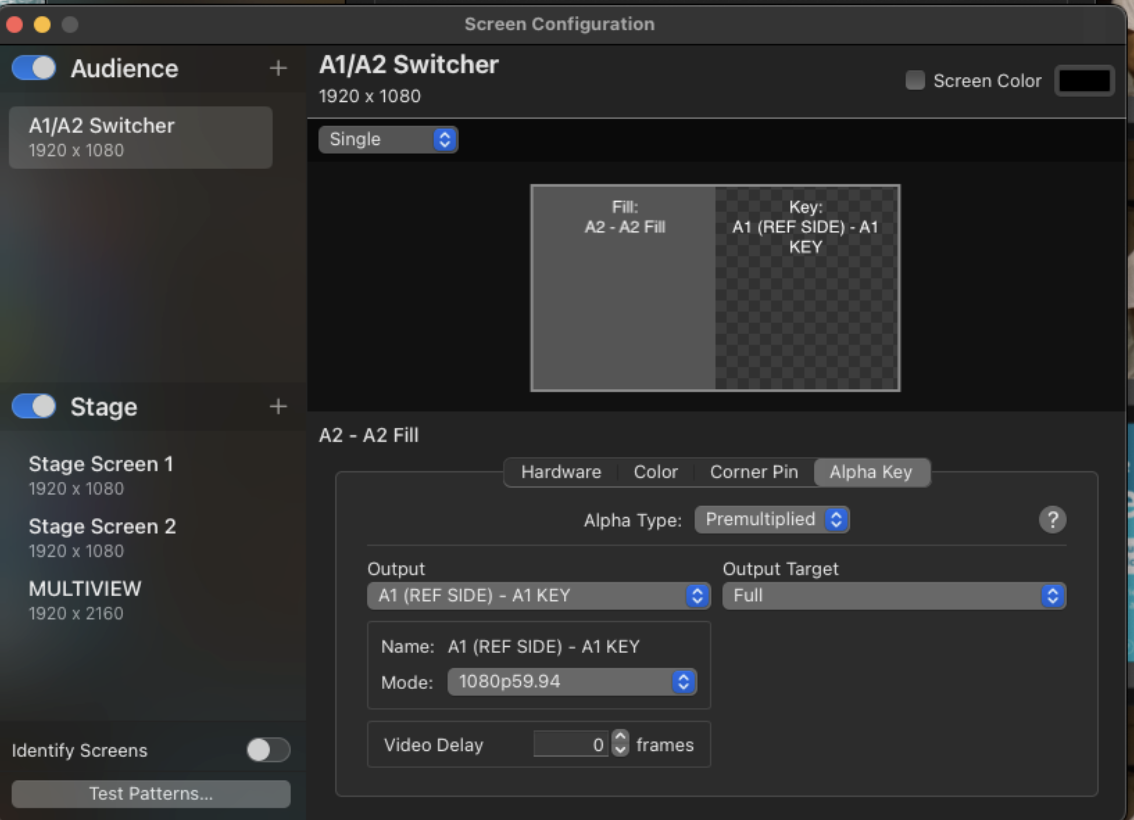The width and height of the screenshot is (1134, 820).
Task: Open the Output Target Full dropdown
Action: [894, 595]
